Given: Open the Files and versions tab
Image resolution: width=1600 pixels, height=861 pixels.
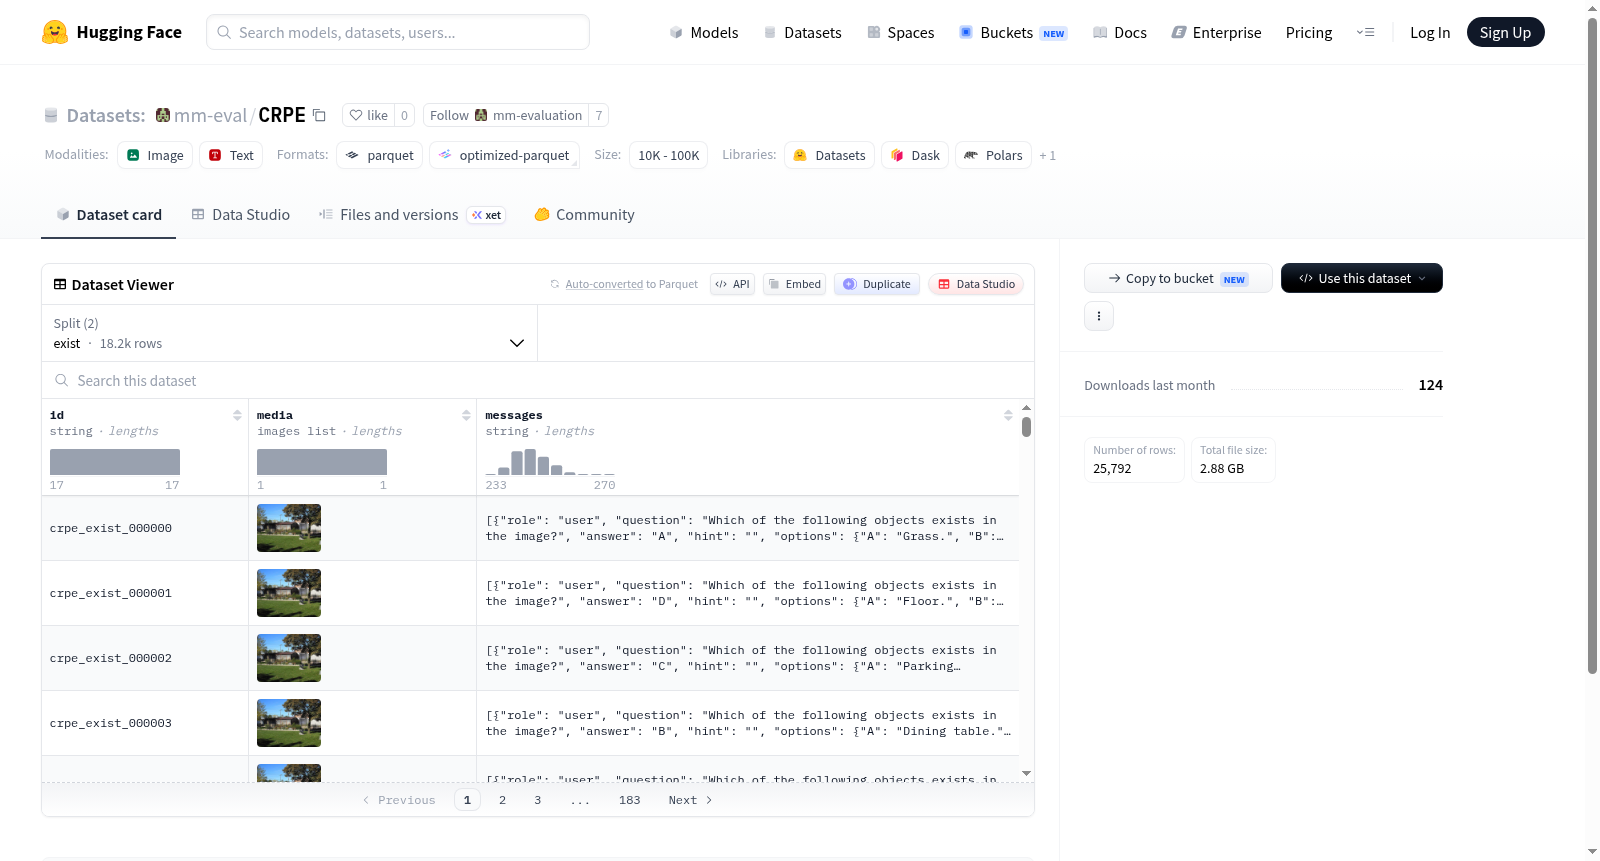Looking at the screenshot, I should [412, 214].
